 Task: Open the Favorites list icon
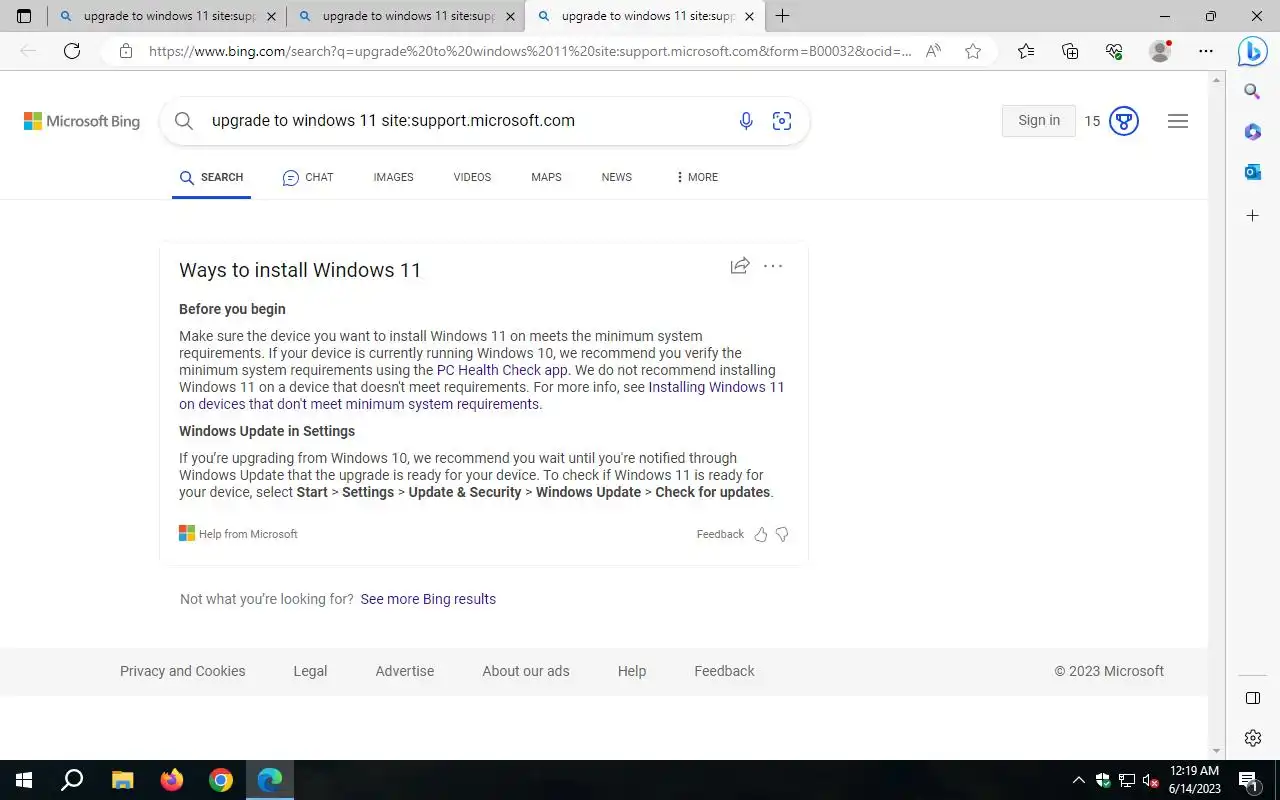pos(1026,51)
